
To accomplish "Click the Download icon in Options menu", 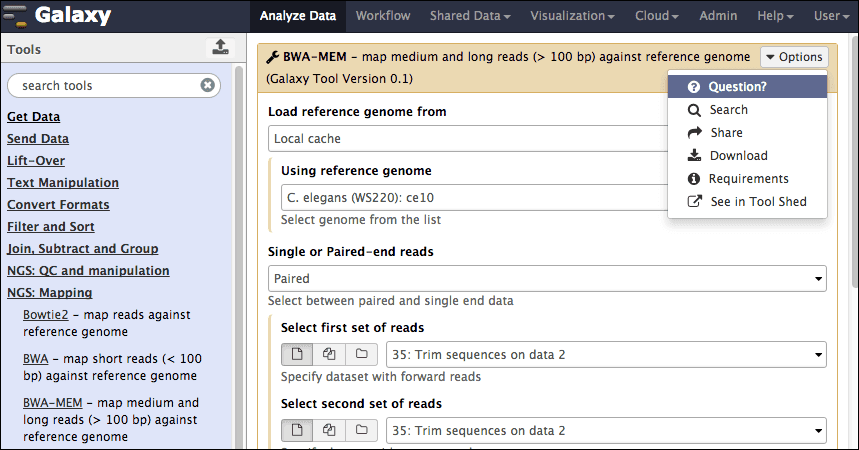I will pyautogui.click(x=694, y=156).
